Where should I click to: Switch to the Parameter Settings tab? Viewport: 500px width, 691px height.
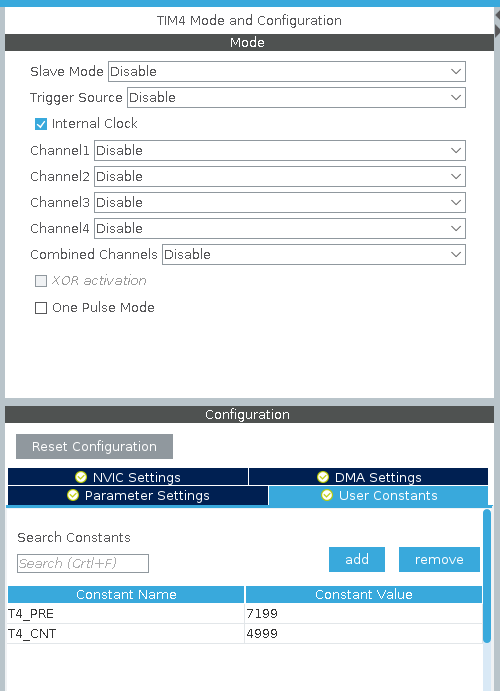point(138,495)
